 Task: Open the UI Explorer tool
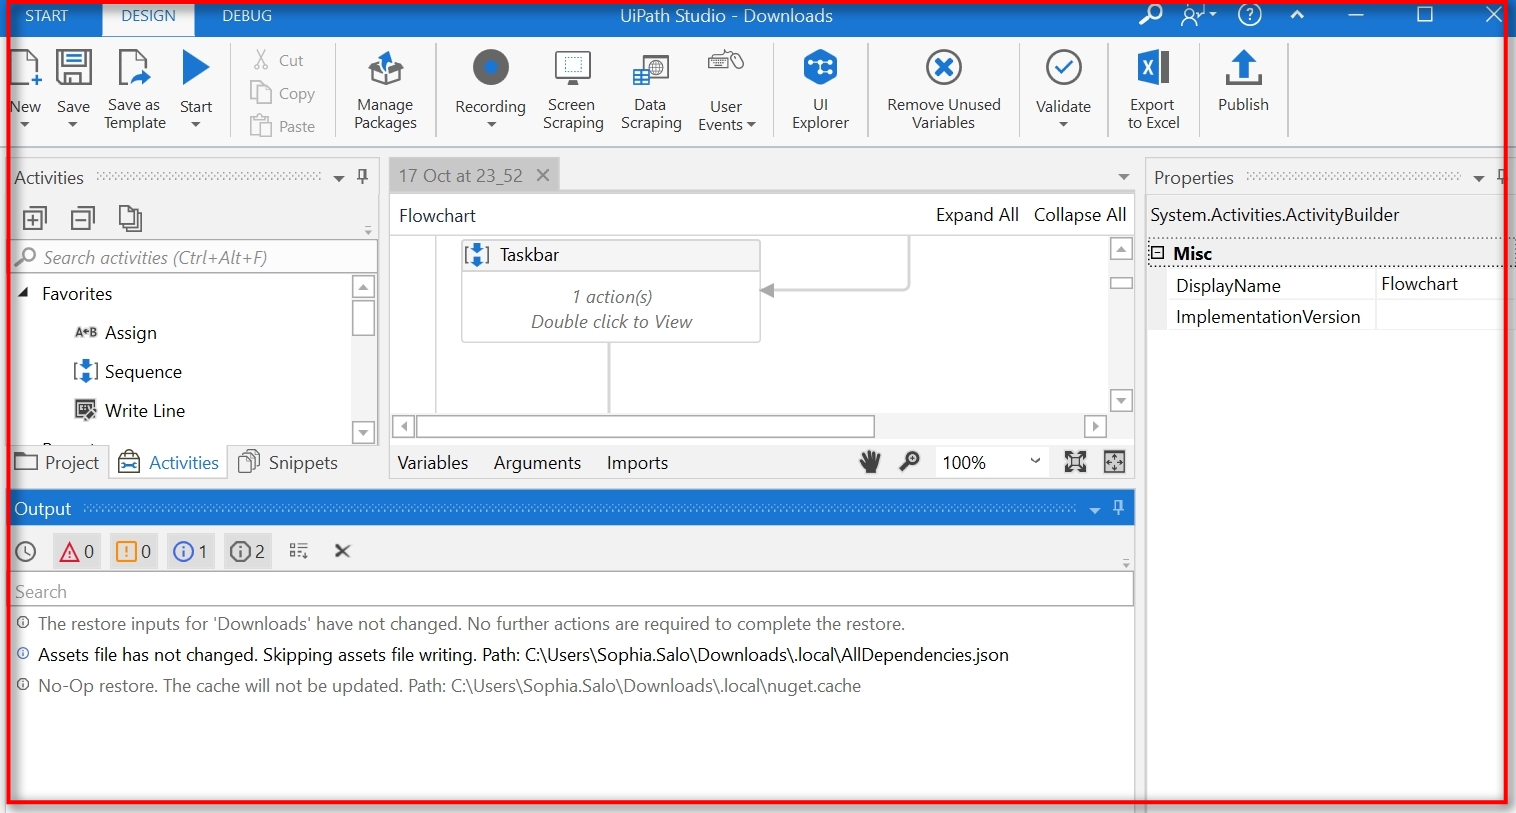[820, 90]
